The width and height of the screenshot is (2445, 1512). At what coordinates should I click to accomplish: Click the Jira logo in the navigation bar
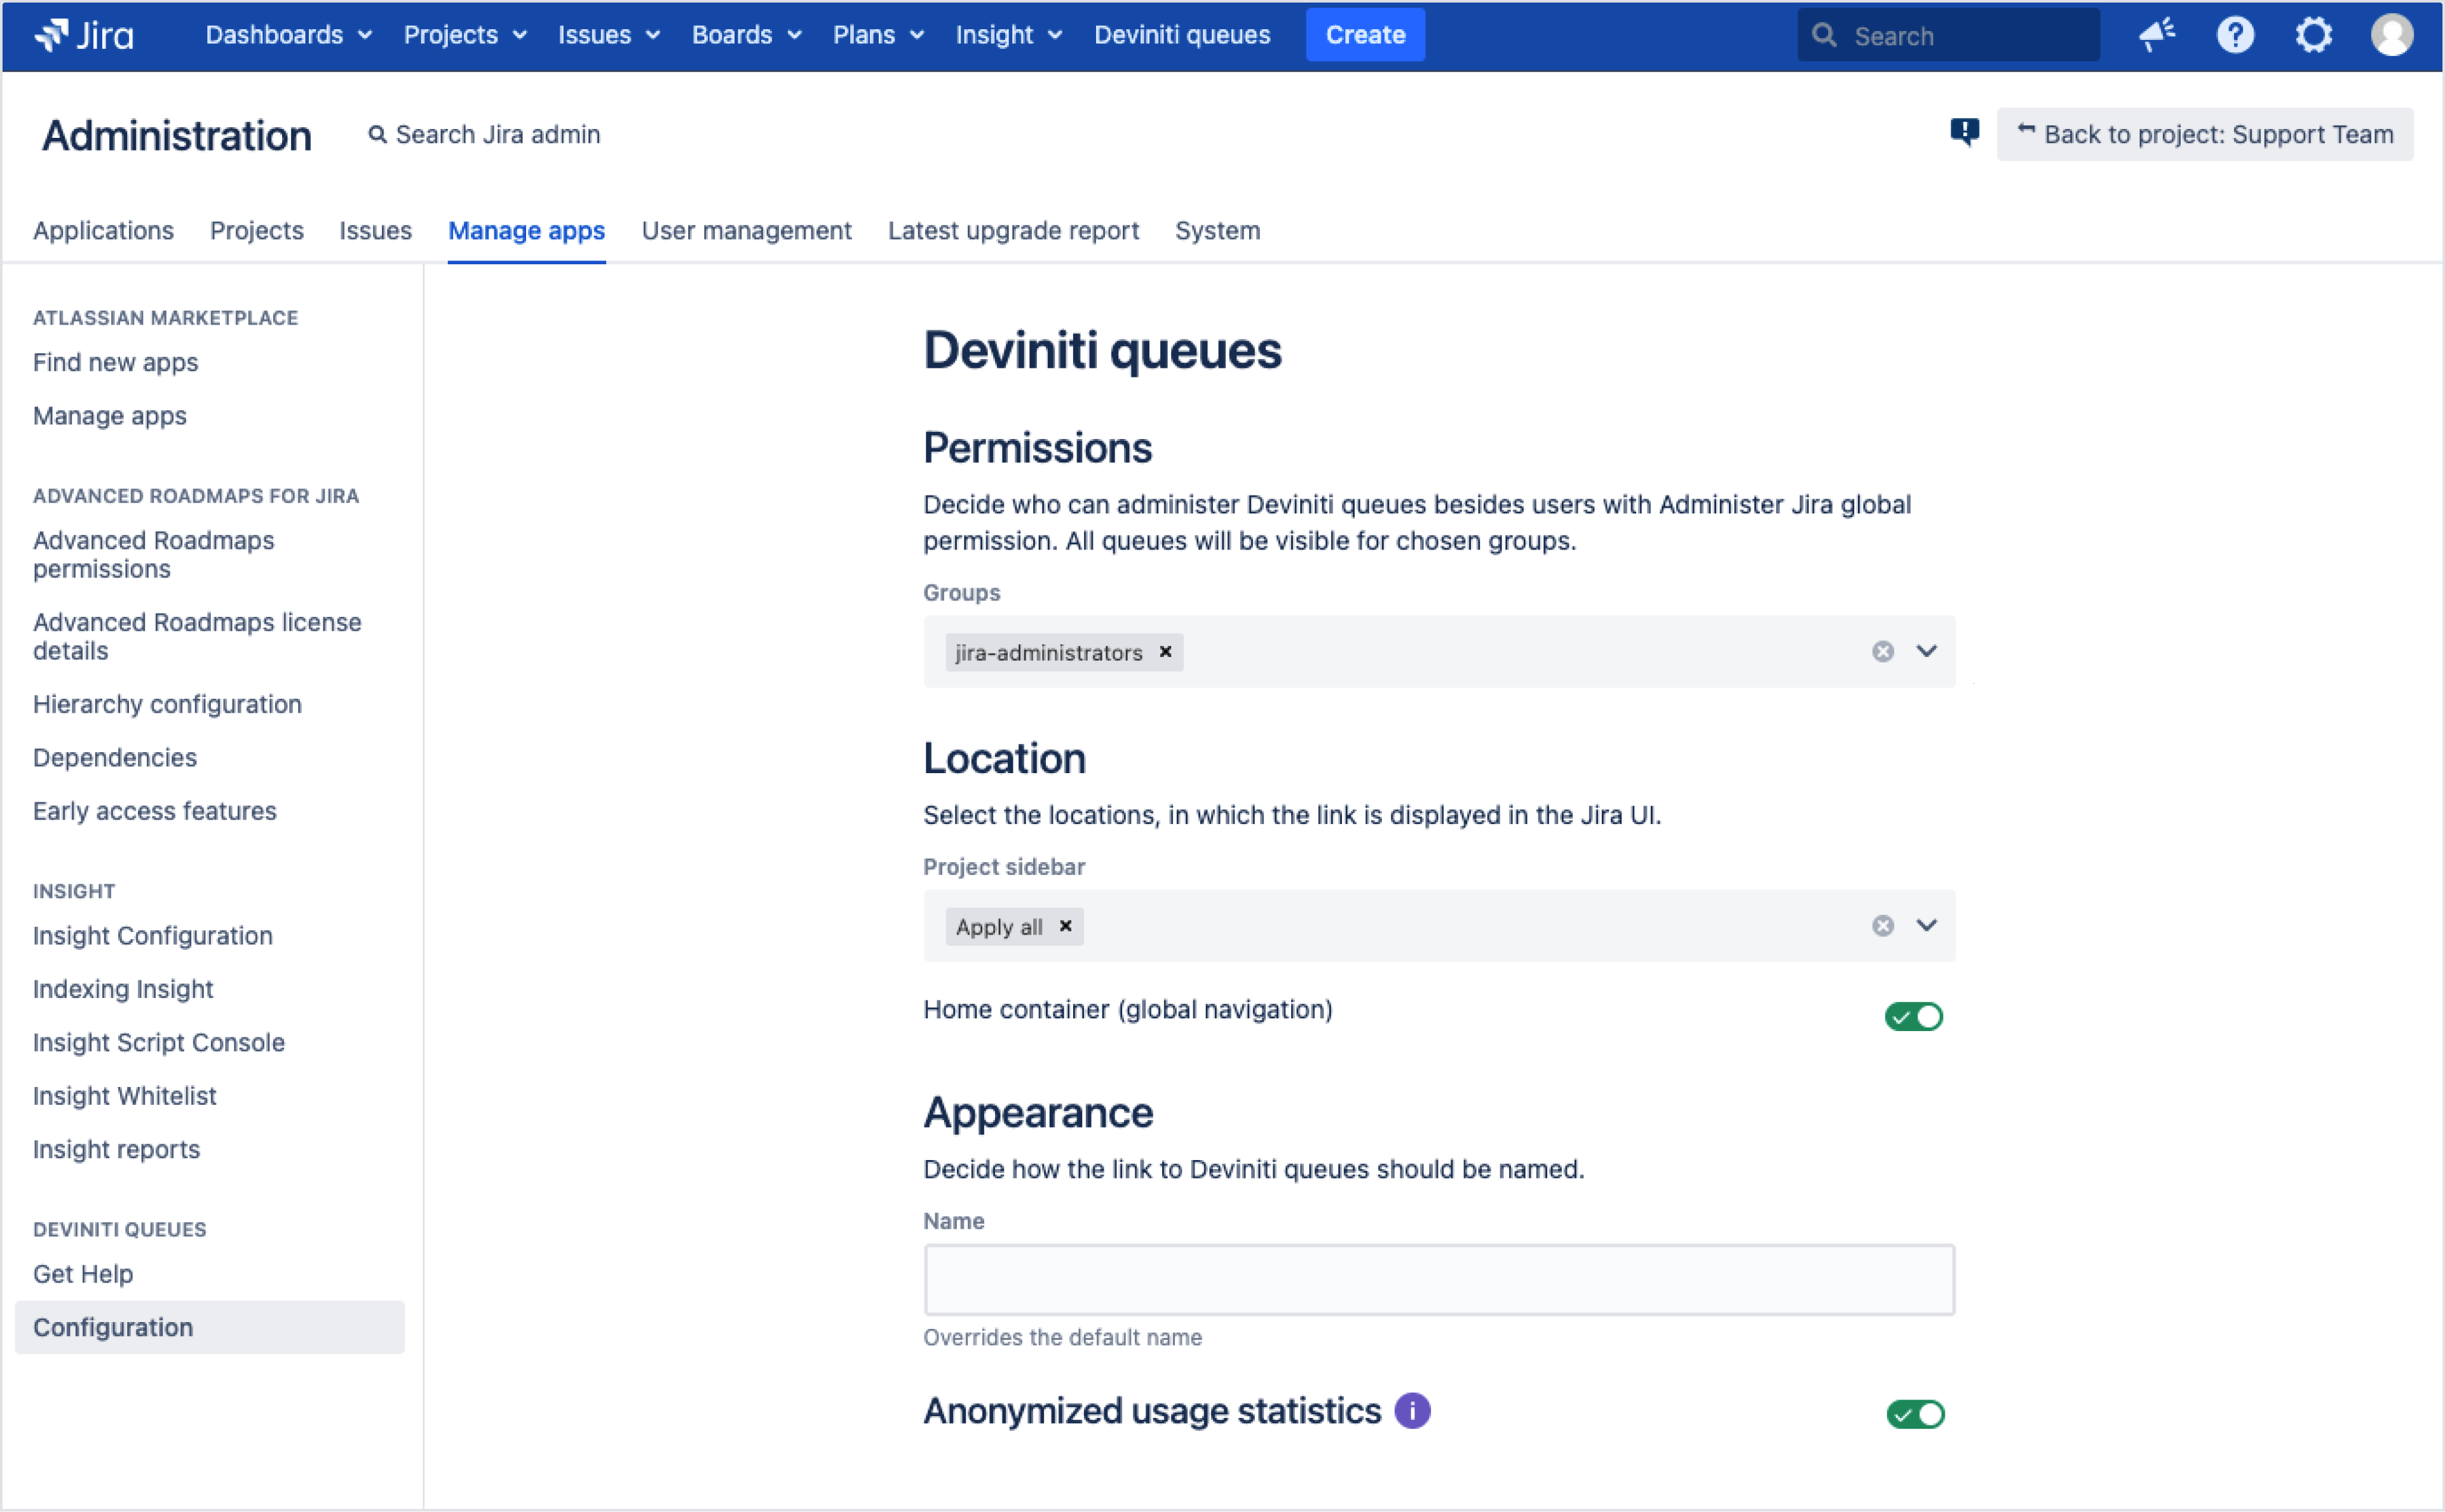point(85,34)
